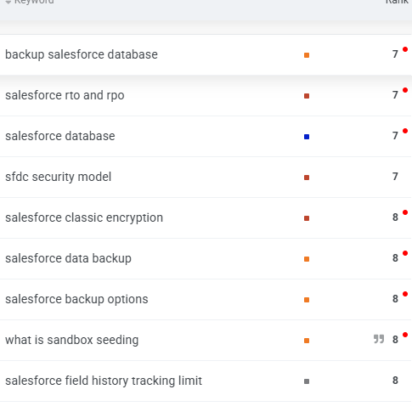Open the salesforce rto and rpo keyword
This screenshot has height=412, width=412.
(65, 95)
